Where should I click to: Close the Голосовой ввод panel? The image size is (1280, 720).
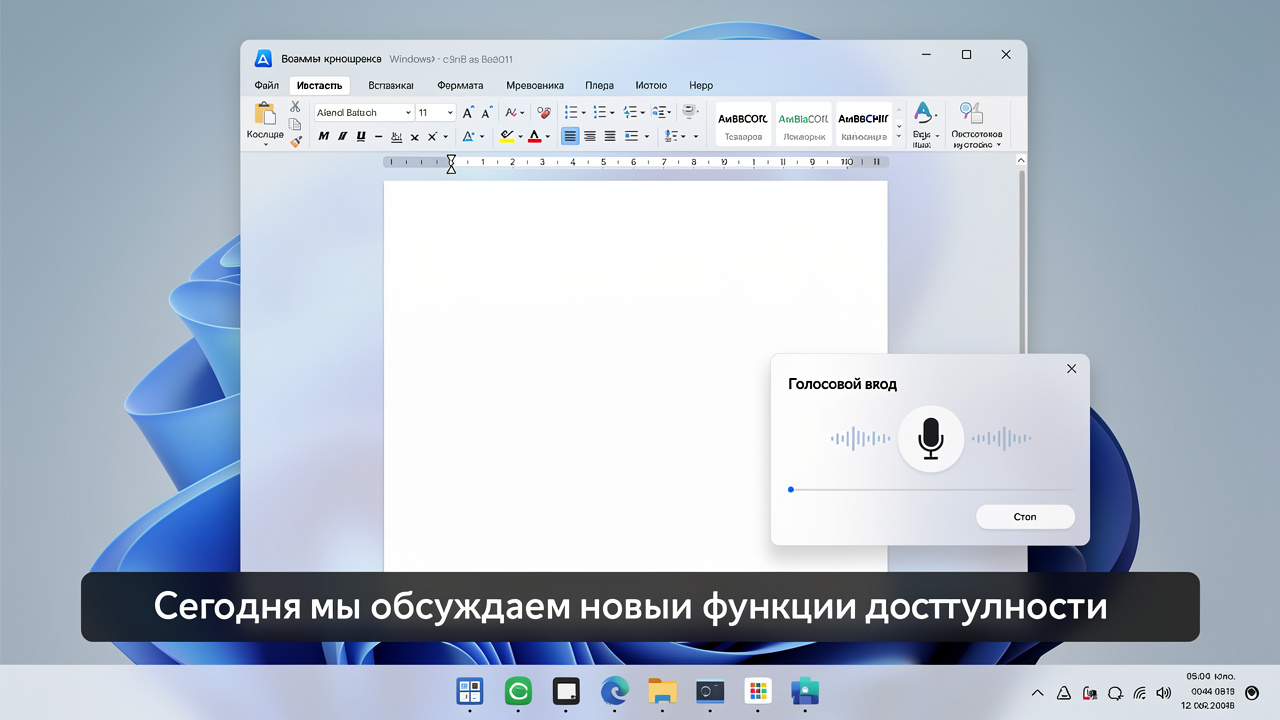click(x=1072, y=369)
